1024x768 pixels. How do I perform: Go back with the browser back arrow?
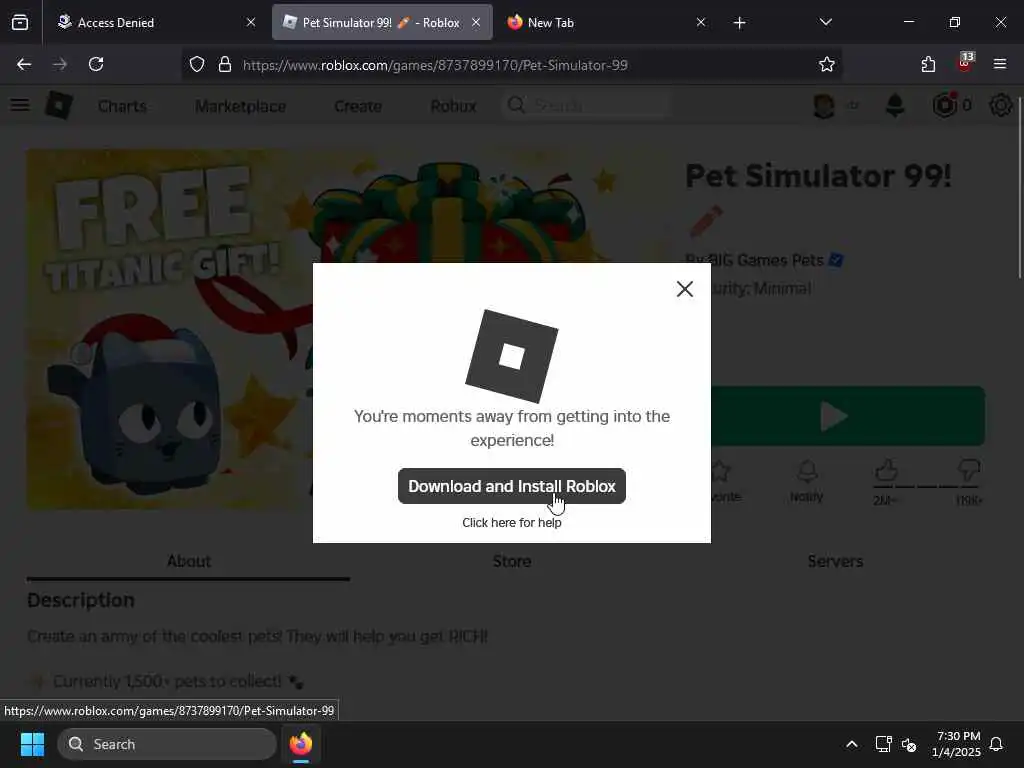(x=24, y=64)
